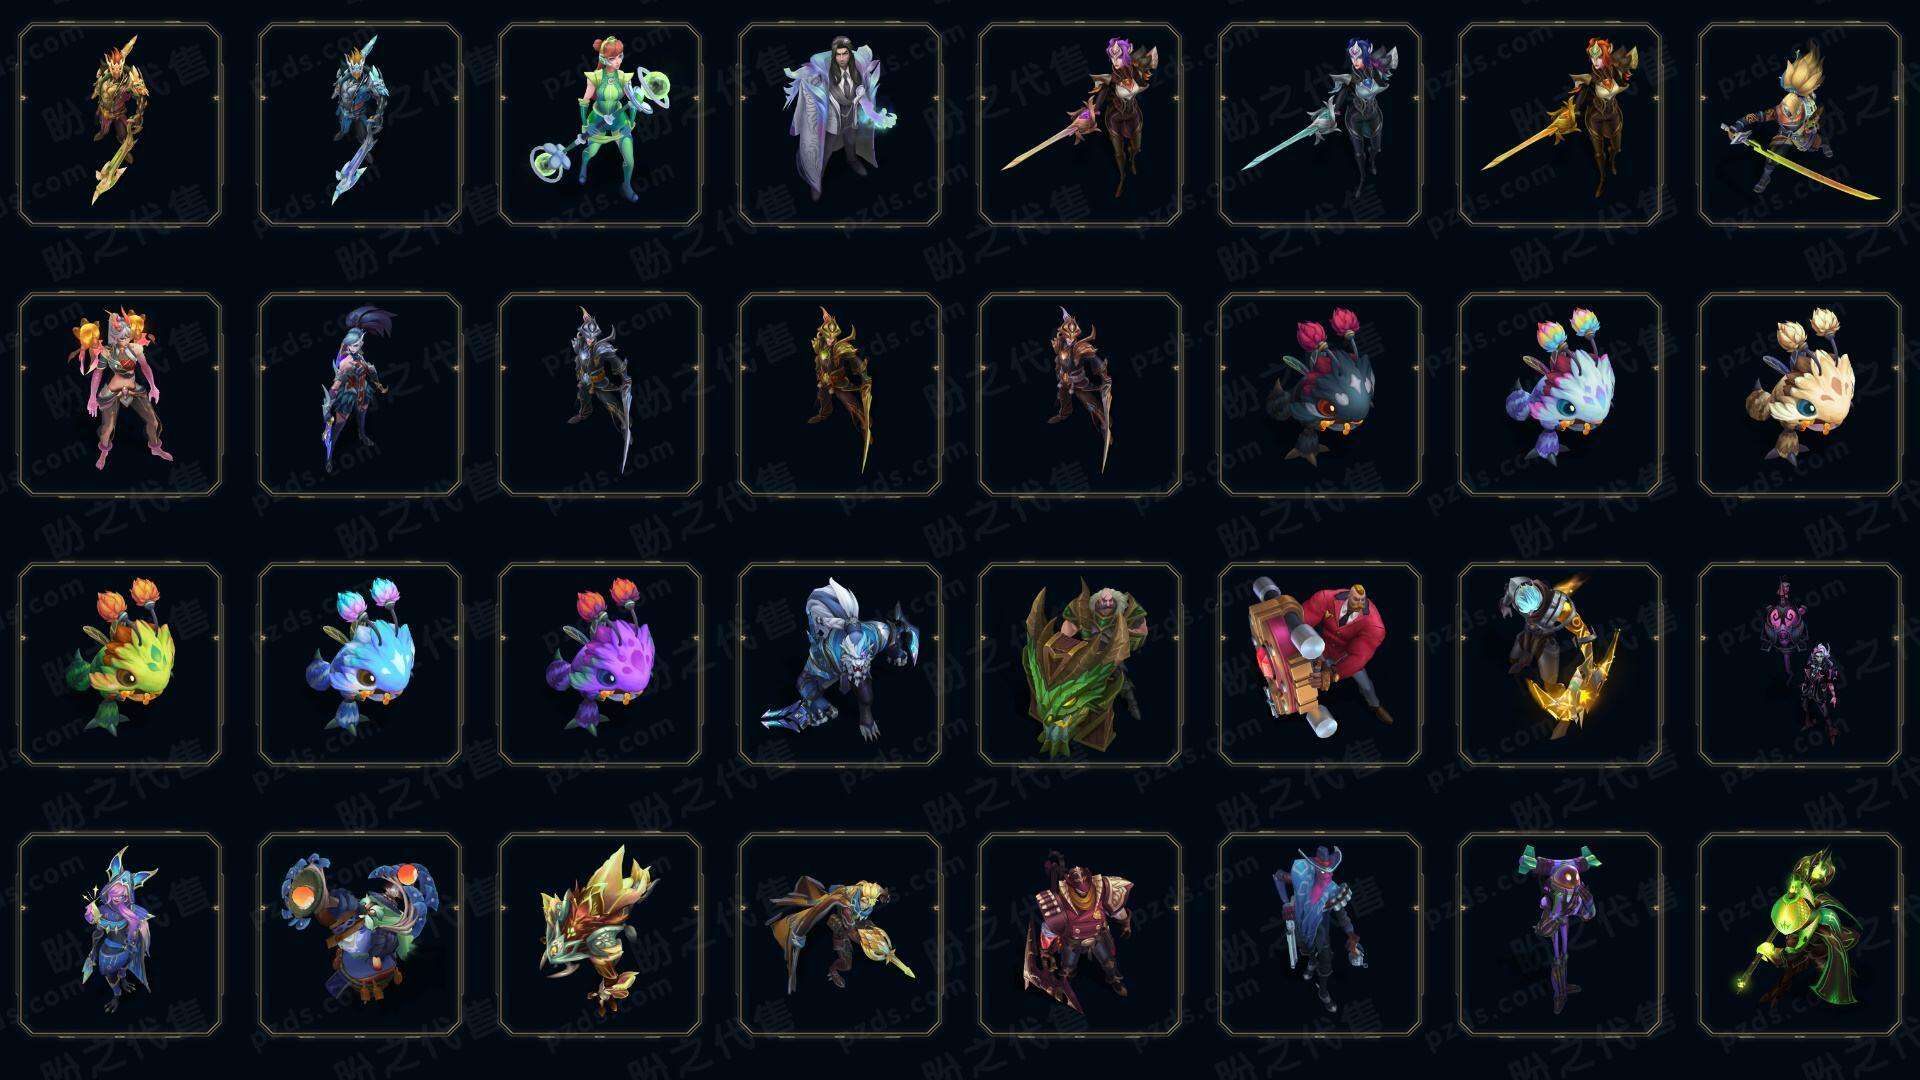Select the blue cowboy hat gunslinger
Screen dimensions: 1920x1080
click(x=1320, y=934)
